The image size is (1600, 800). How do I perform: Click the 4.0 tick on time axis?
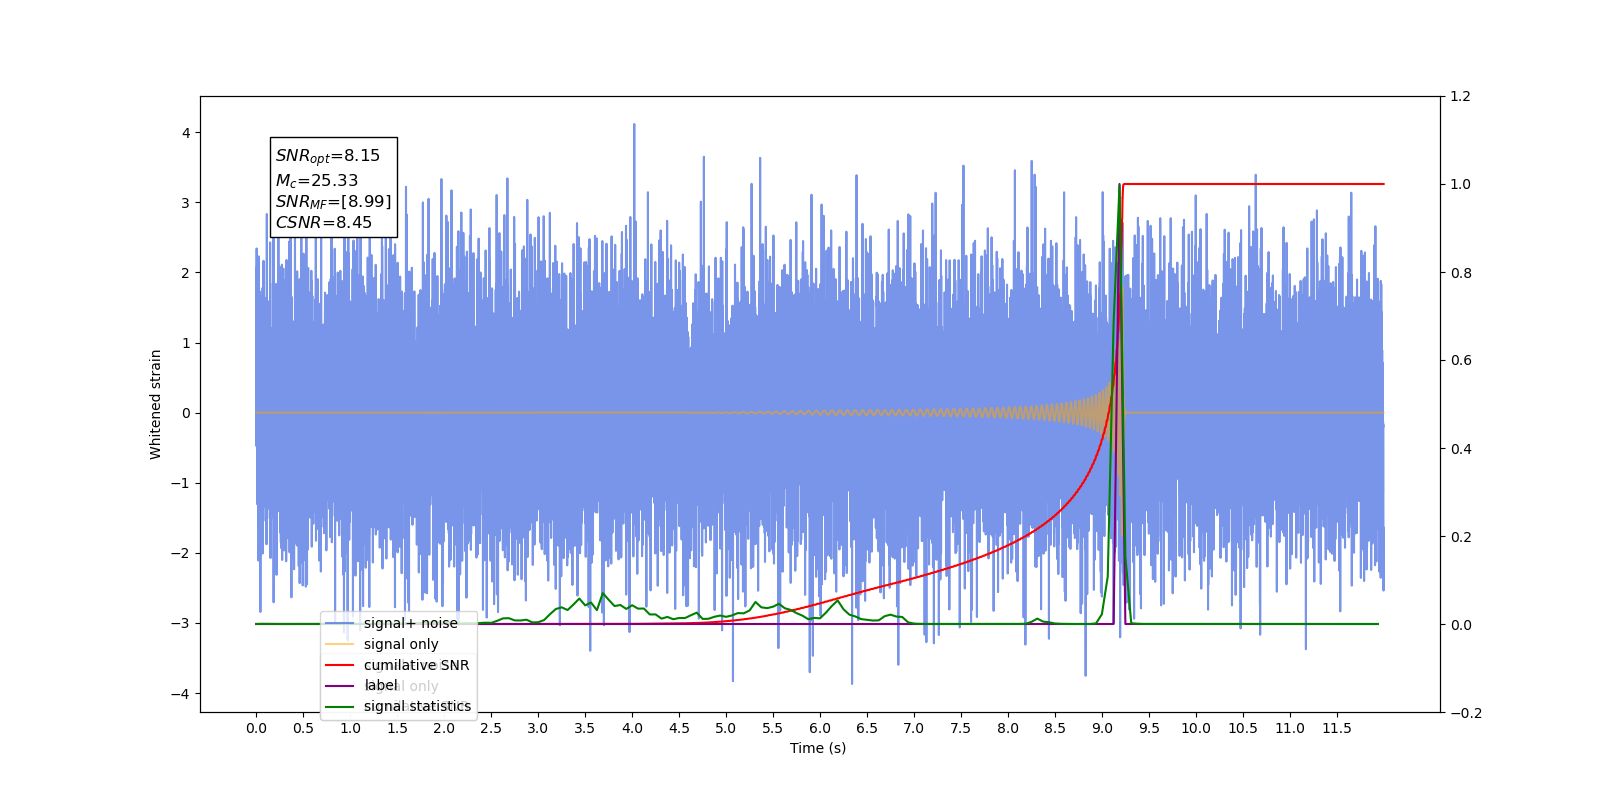tap(632, 728)
